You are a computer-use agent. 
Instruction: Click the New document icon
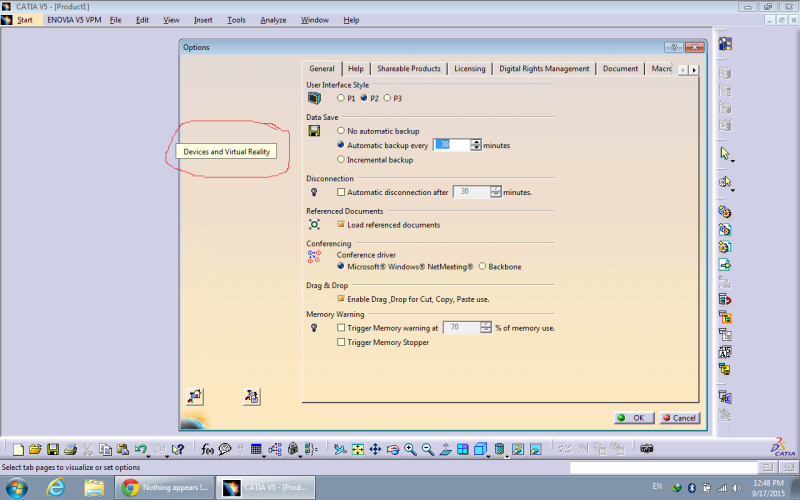(x=18, y=449)
